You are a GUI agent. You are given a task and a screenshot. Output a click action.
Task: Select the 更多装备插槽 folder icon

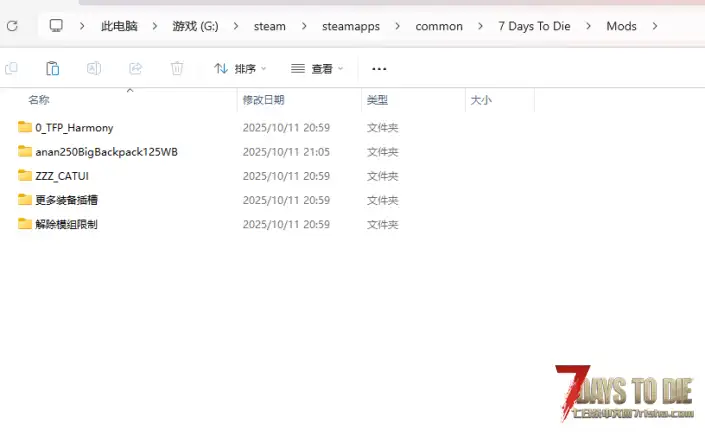25,200
